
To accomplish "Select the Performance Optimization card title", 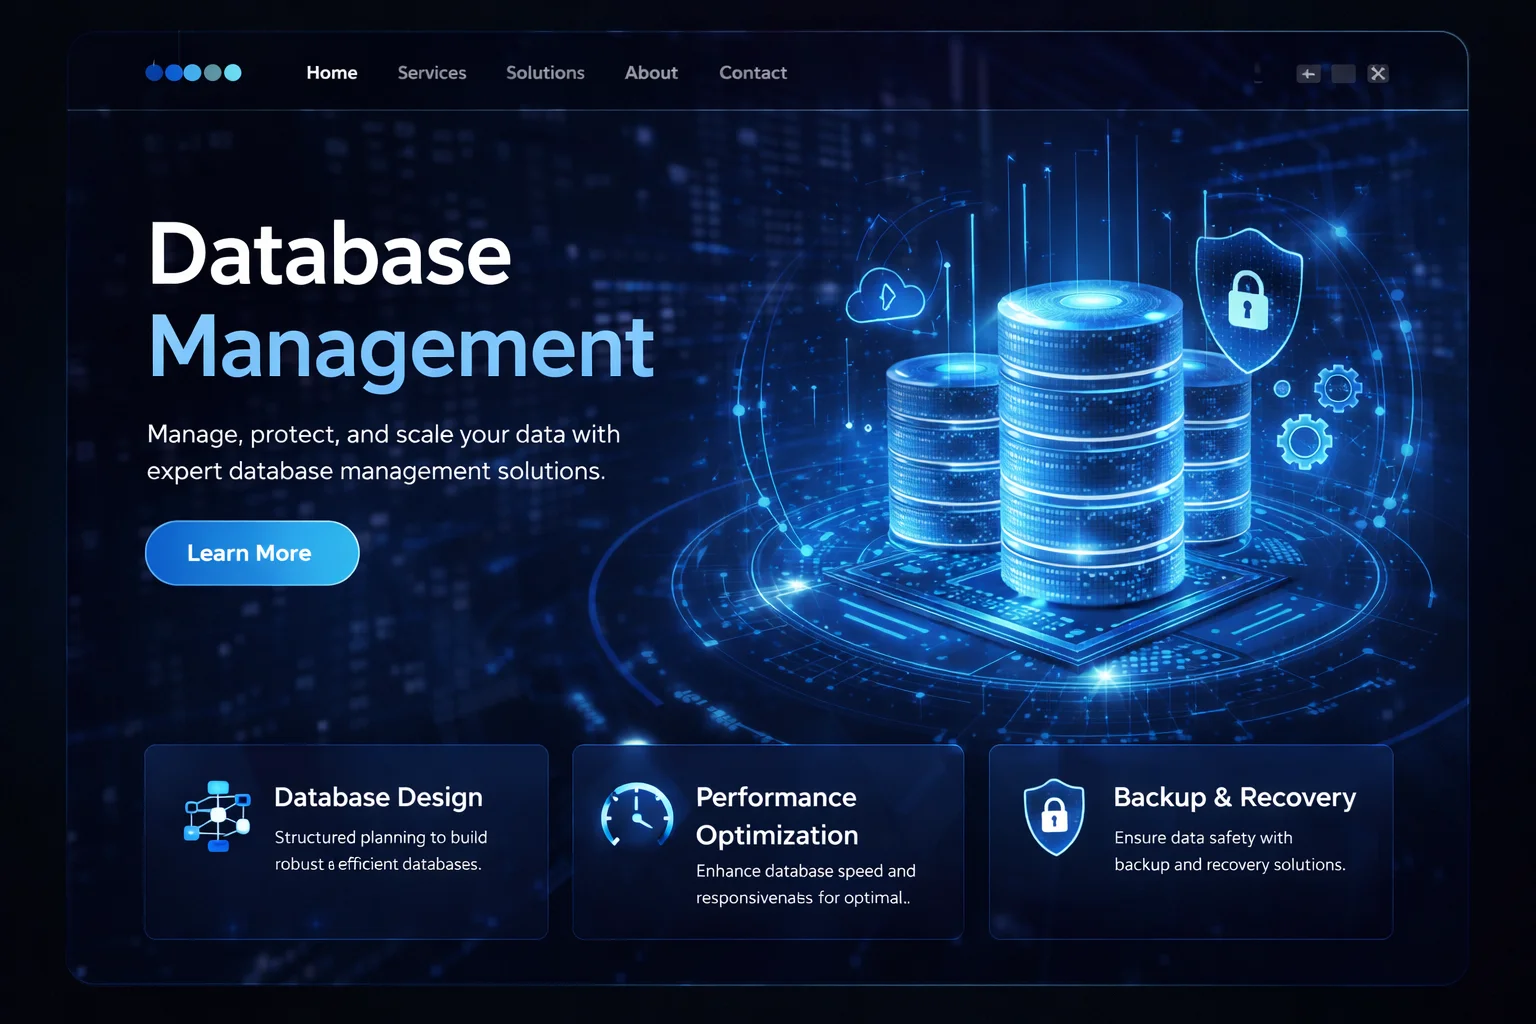I will (777, 816).
